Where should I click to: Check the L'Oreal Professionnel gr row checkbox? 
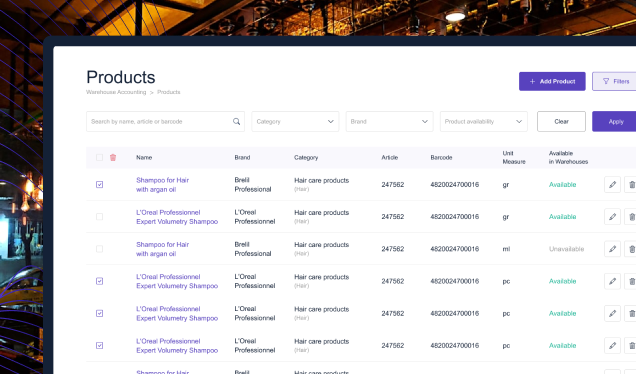point(99,217)
